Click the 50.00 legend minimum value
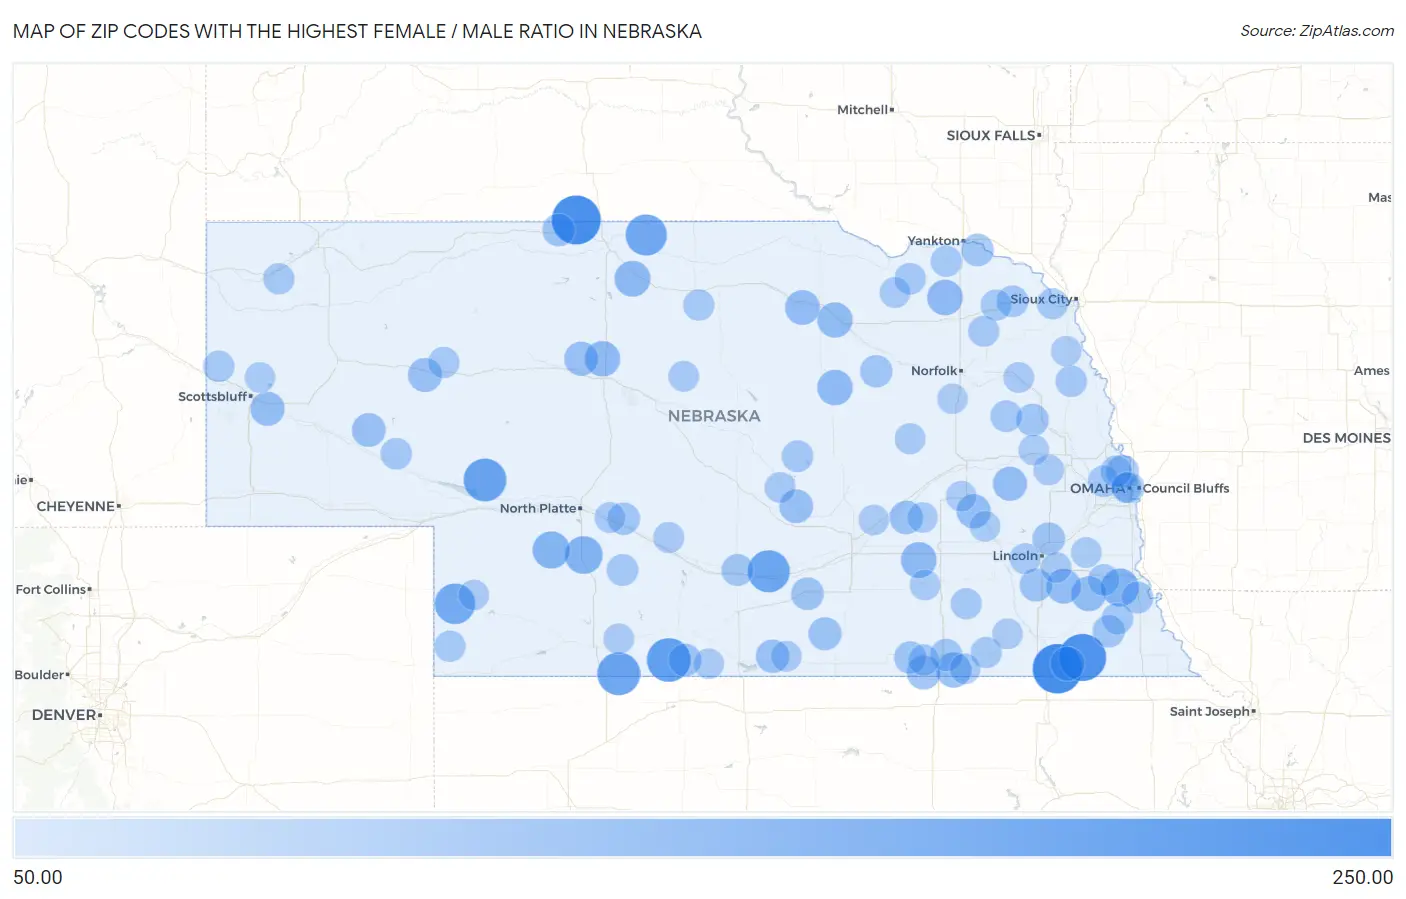1406x899 pixels. 38,877
